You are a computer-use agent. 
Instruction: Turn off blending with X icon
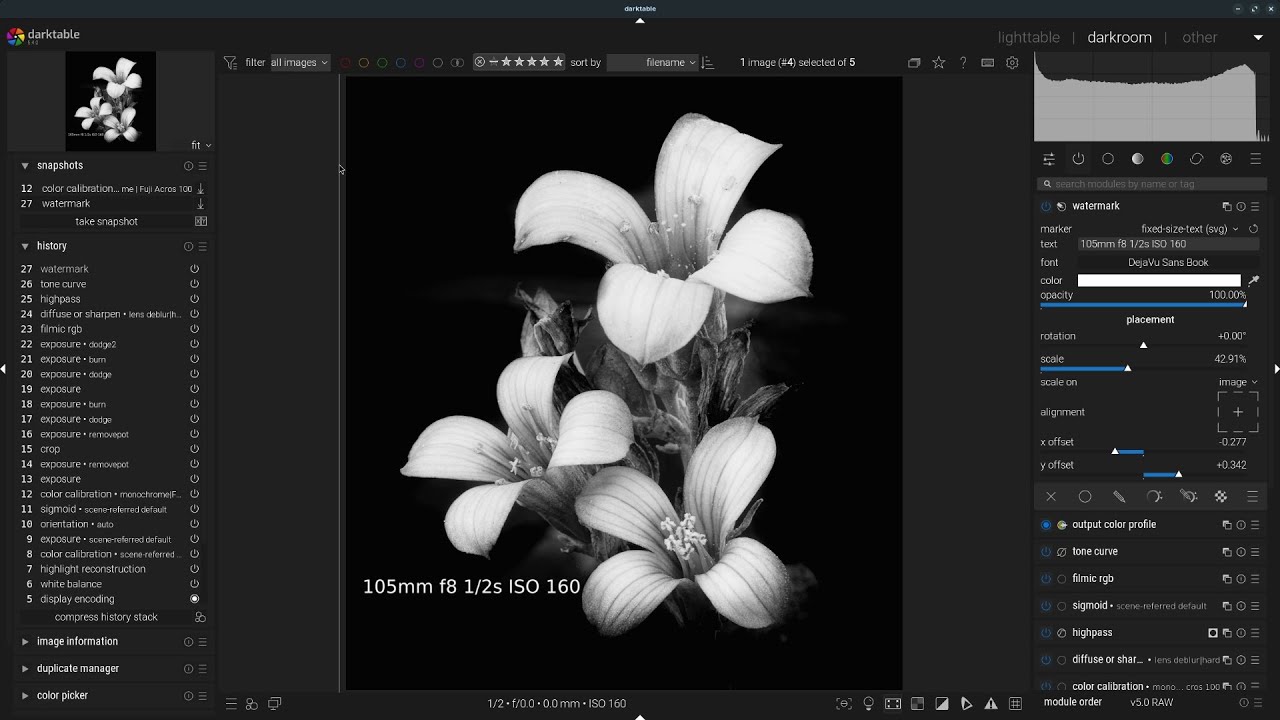point(1051,497)
